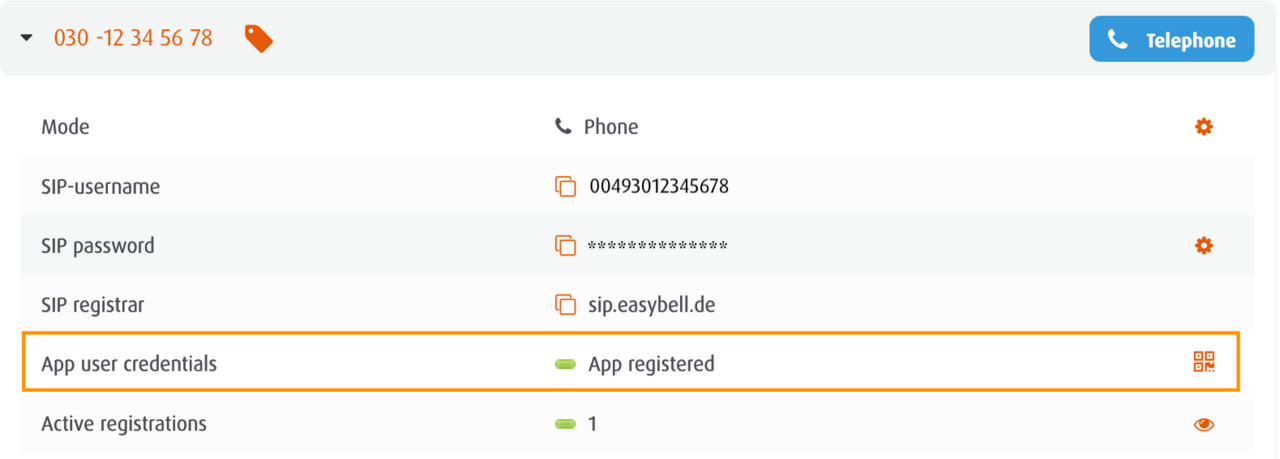This screenshot has width=1280, height=459.
Task: Click the App registered status text
Action: coord(651,364)
